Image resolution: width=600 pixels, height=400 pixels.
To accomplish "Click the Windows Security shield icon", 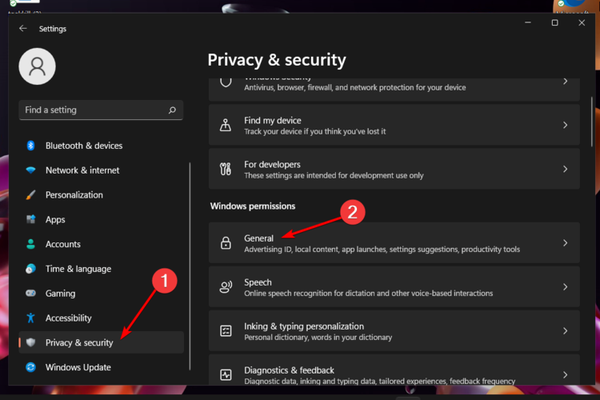I will (226, 82).
